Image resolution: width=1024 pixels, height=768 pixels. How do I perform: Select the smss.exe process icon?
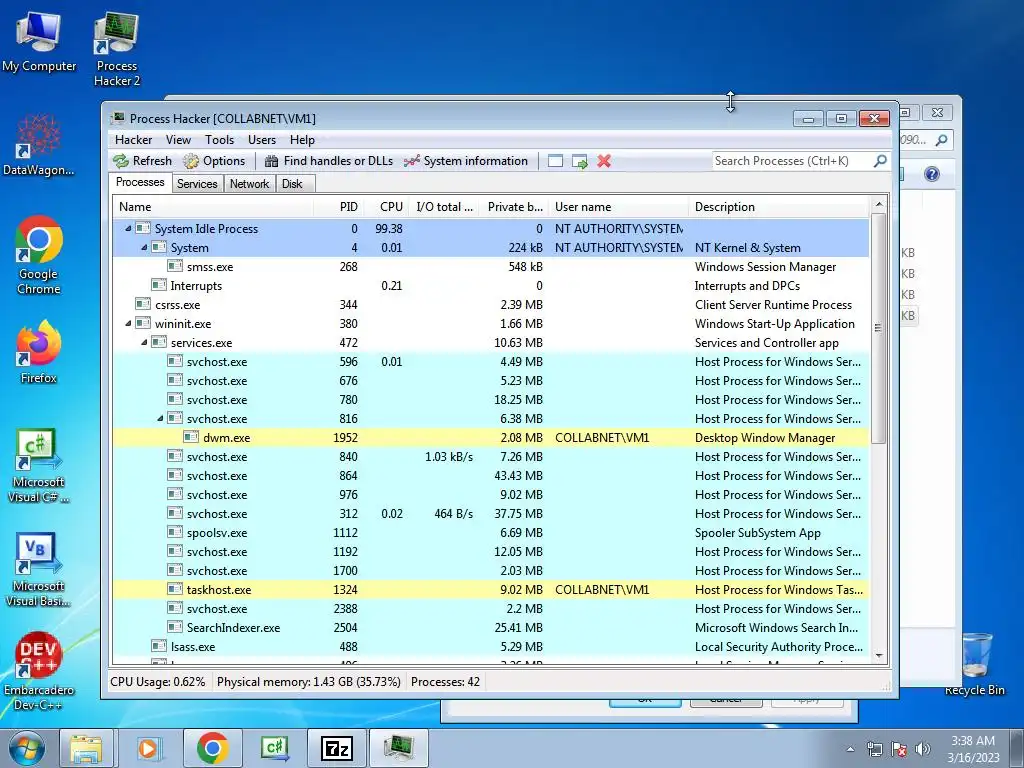click(x=175, y=266)
